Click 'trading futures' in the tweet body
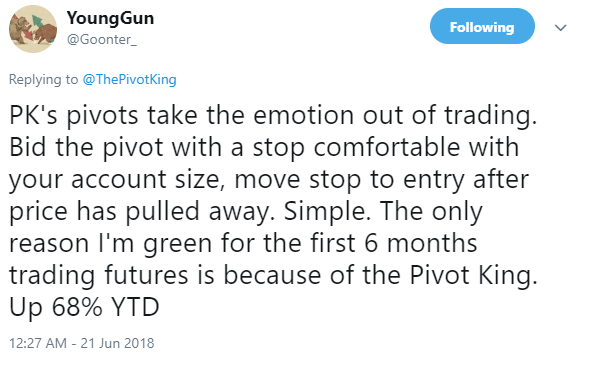Viewport: 592px width, 365px height. pos(99,275)
